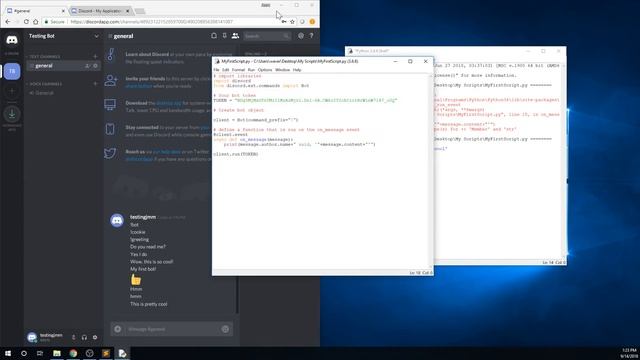Switch to Chrome from the taskbar
Viewport: 640px width, 360px height.
point(73,353)
